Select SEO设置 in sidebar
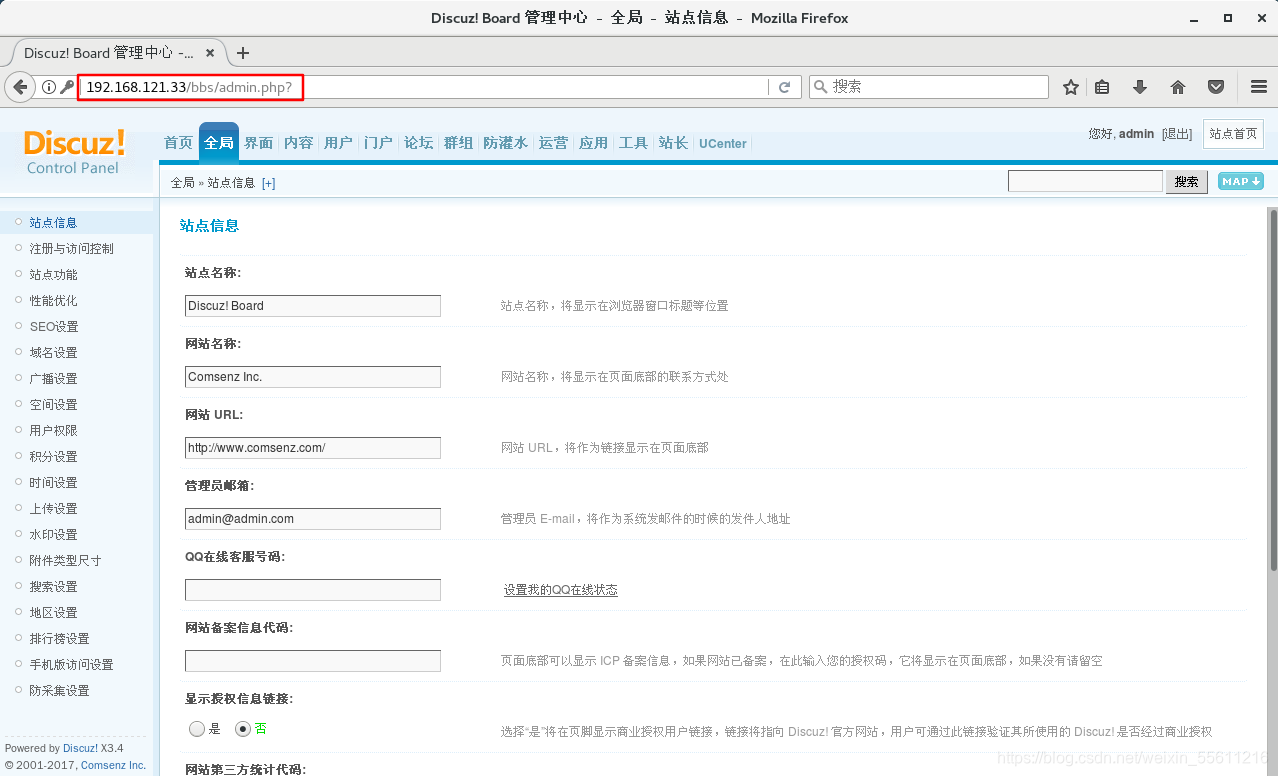Viewport: 1278px width, 776px height. click(54, 327)
